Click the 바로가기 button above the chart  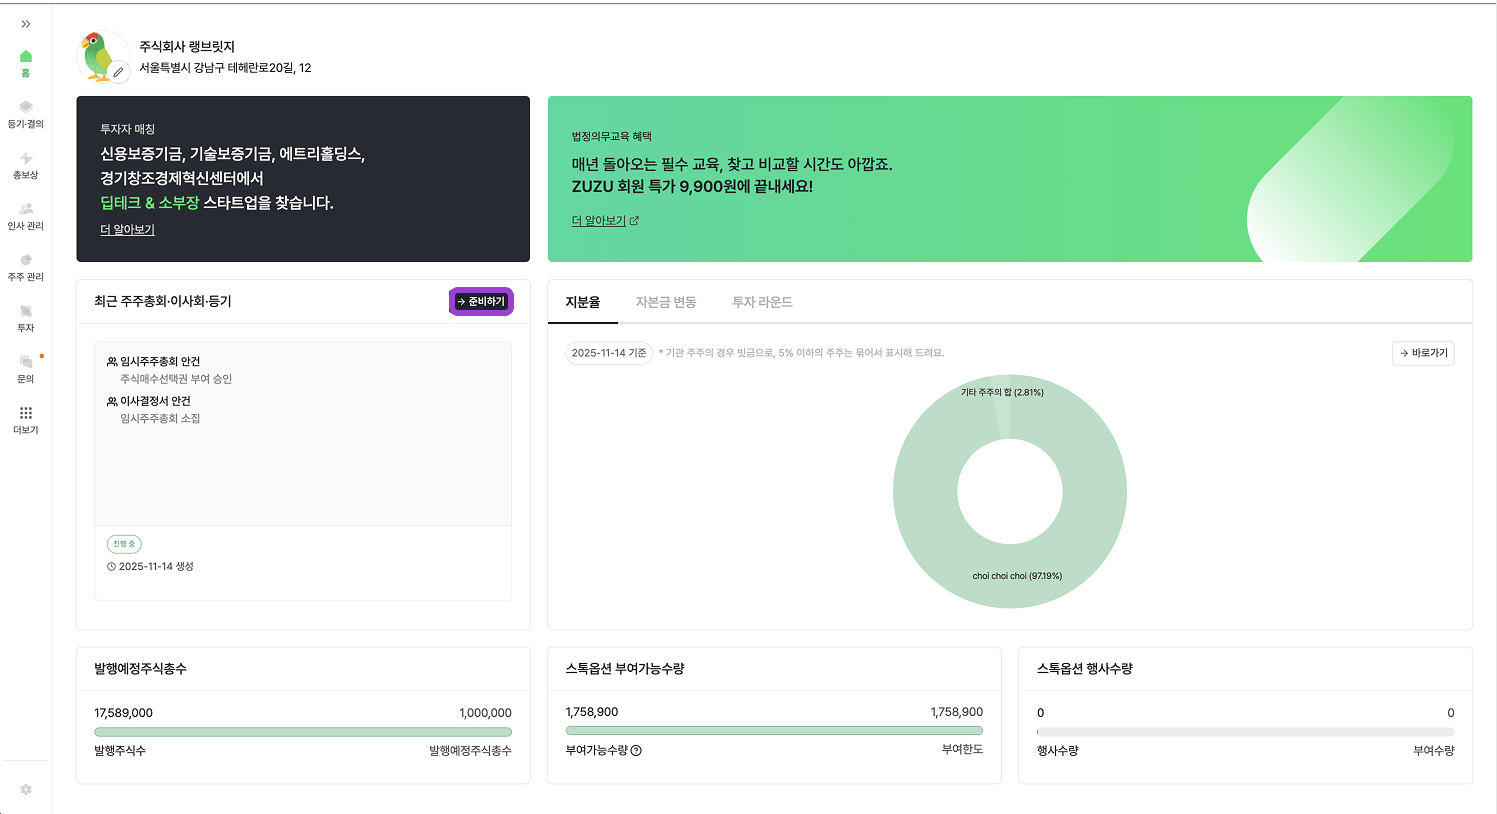tap(1422, 353)
